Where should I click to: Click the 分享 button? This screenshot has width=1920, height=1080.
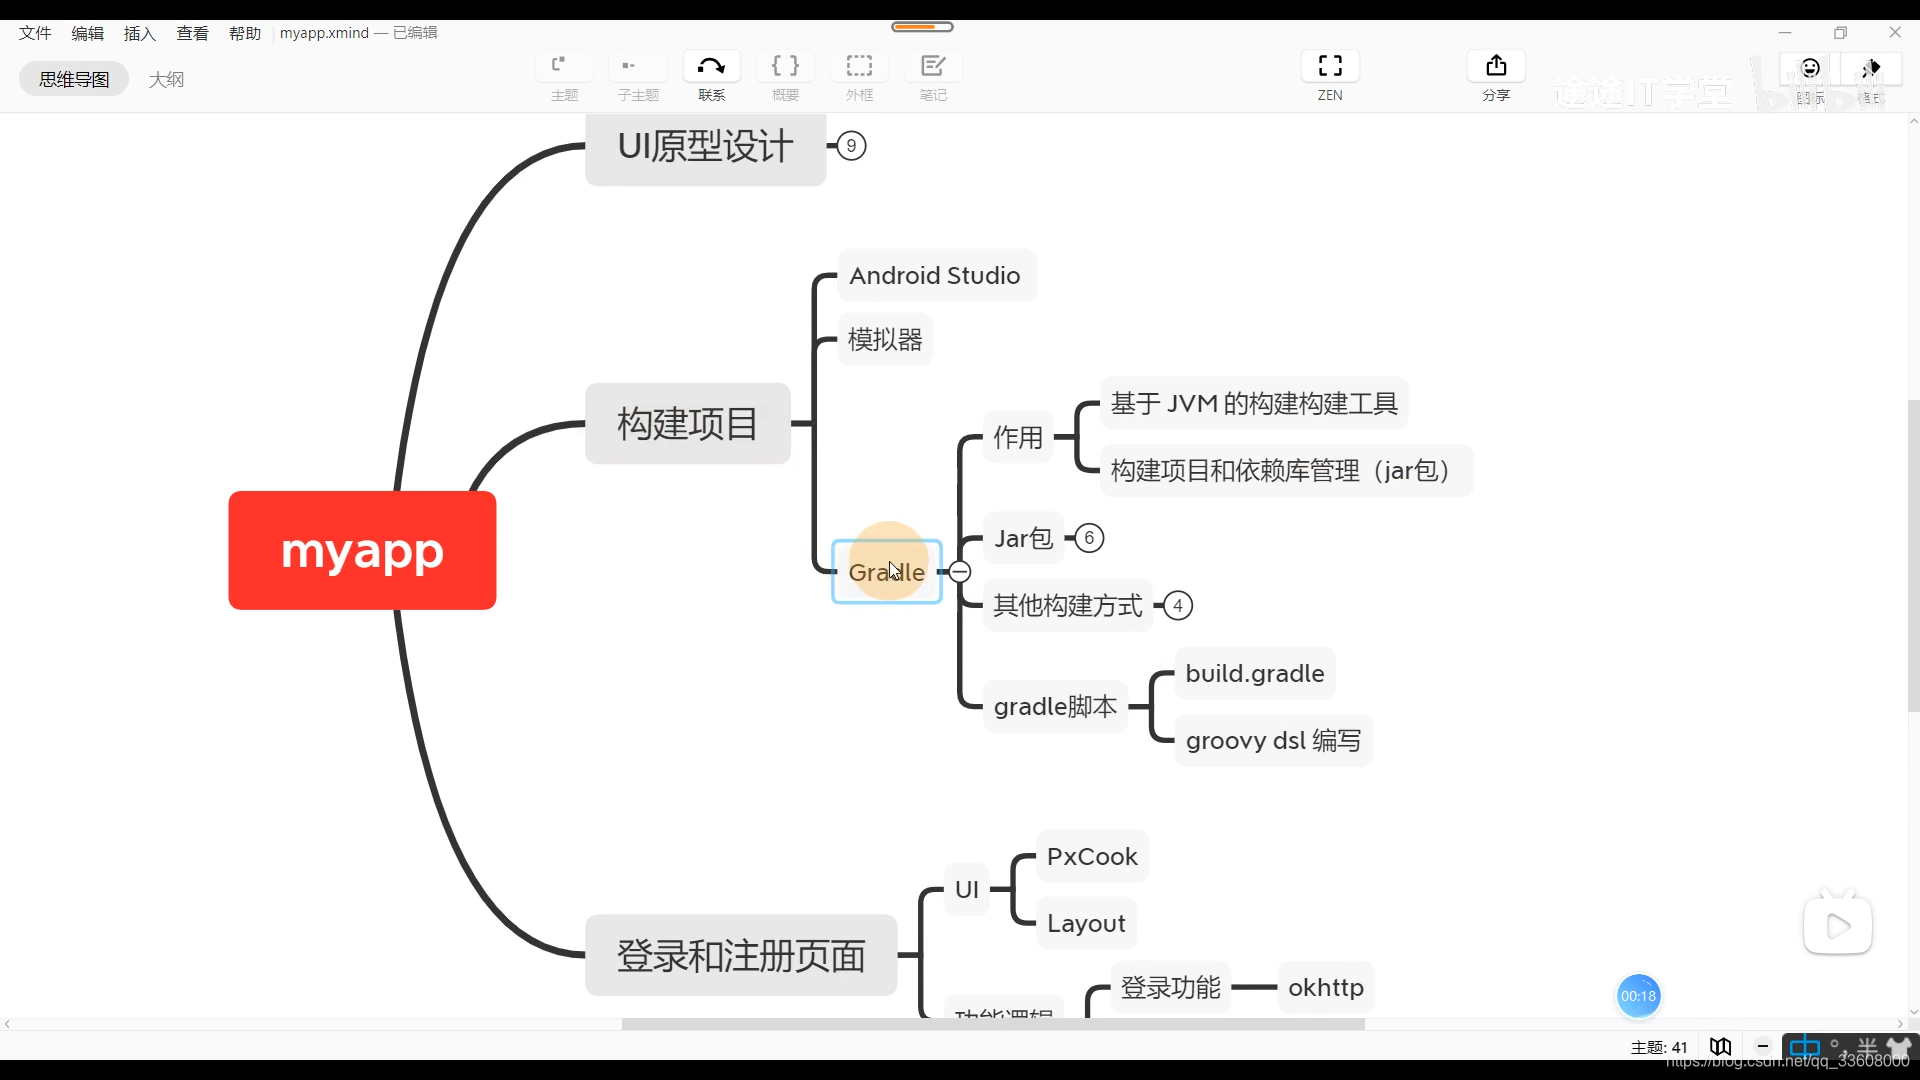pos(1495,75)
